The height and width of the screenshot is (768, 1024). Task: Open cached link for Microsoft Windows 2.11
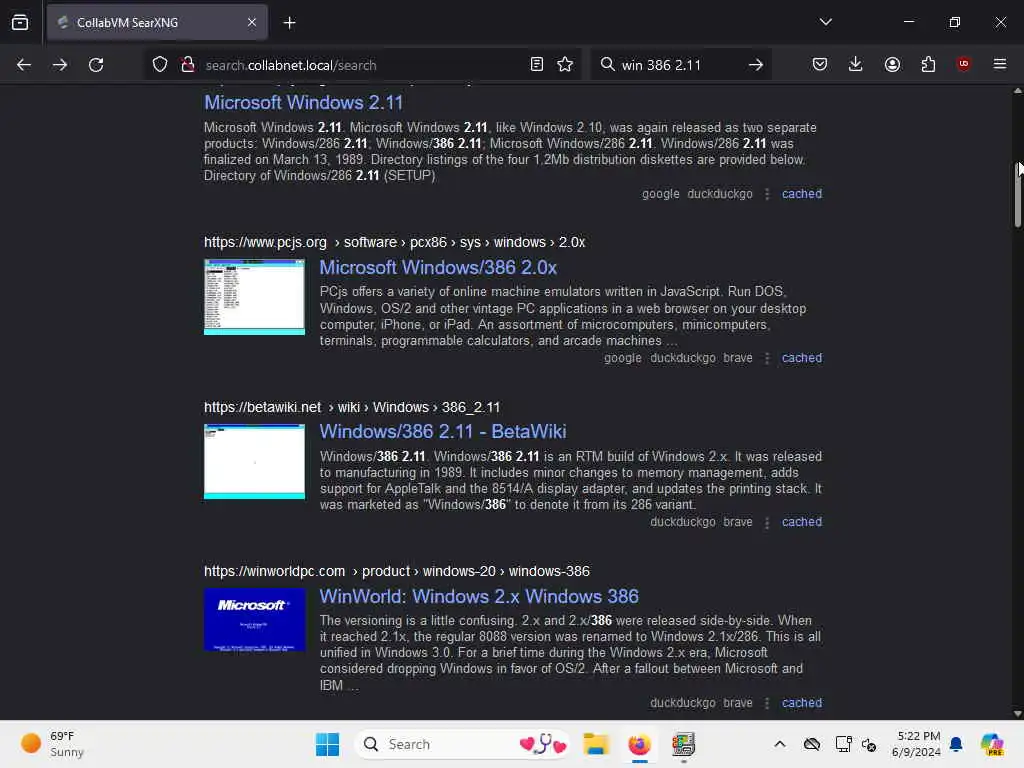[802, 194]
